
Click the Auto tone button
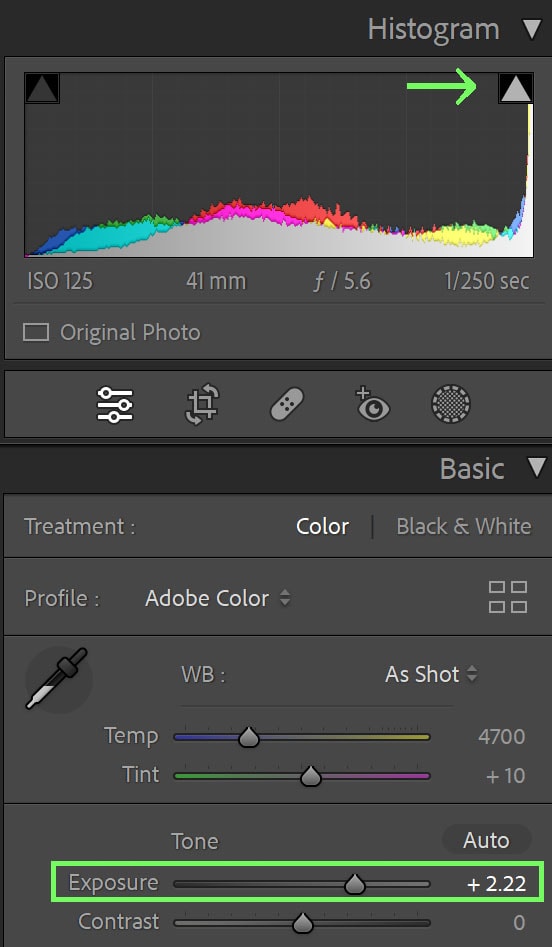486,840
